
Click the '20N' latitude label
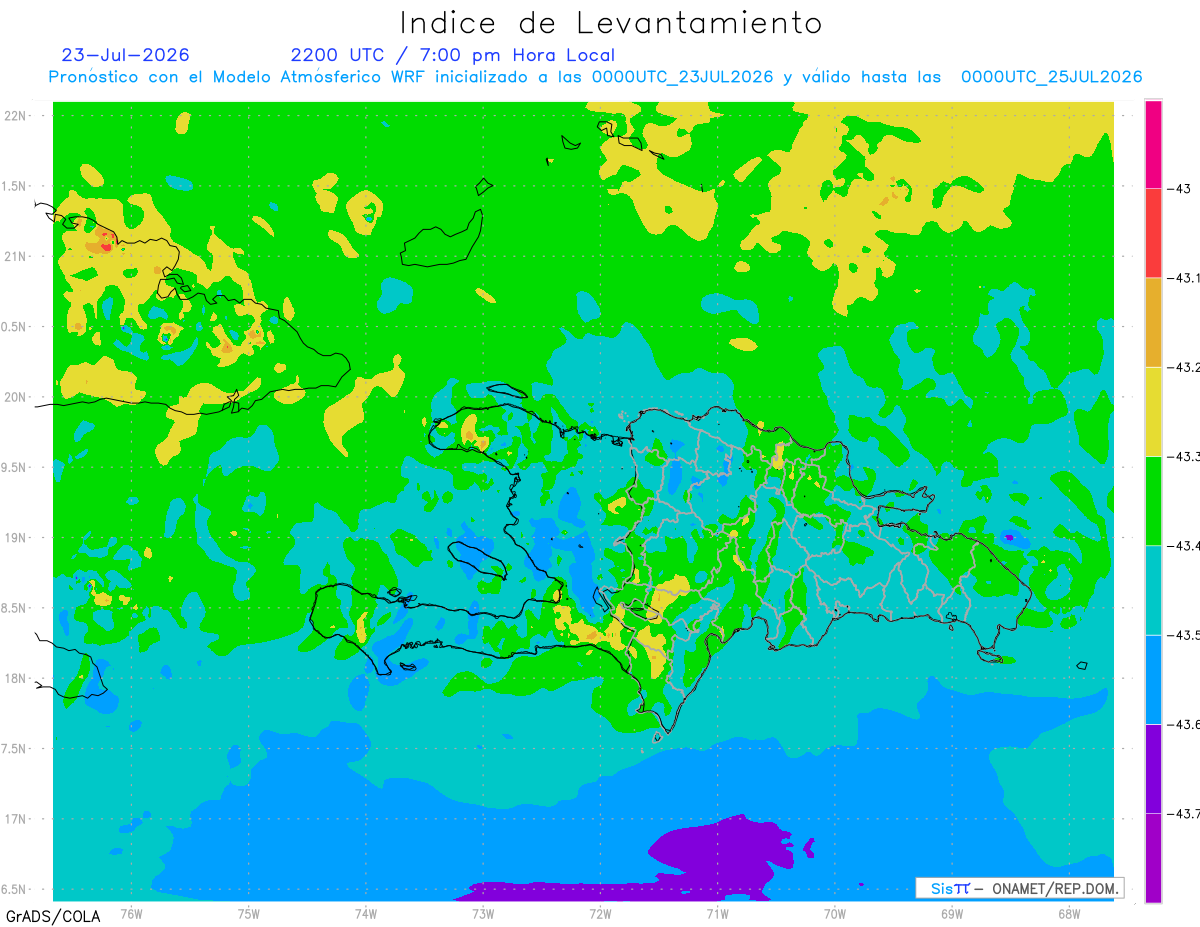coord(16,397)
